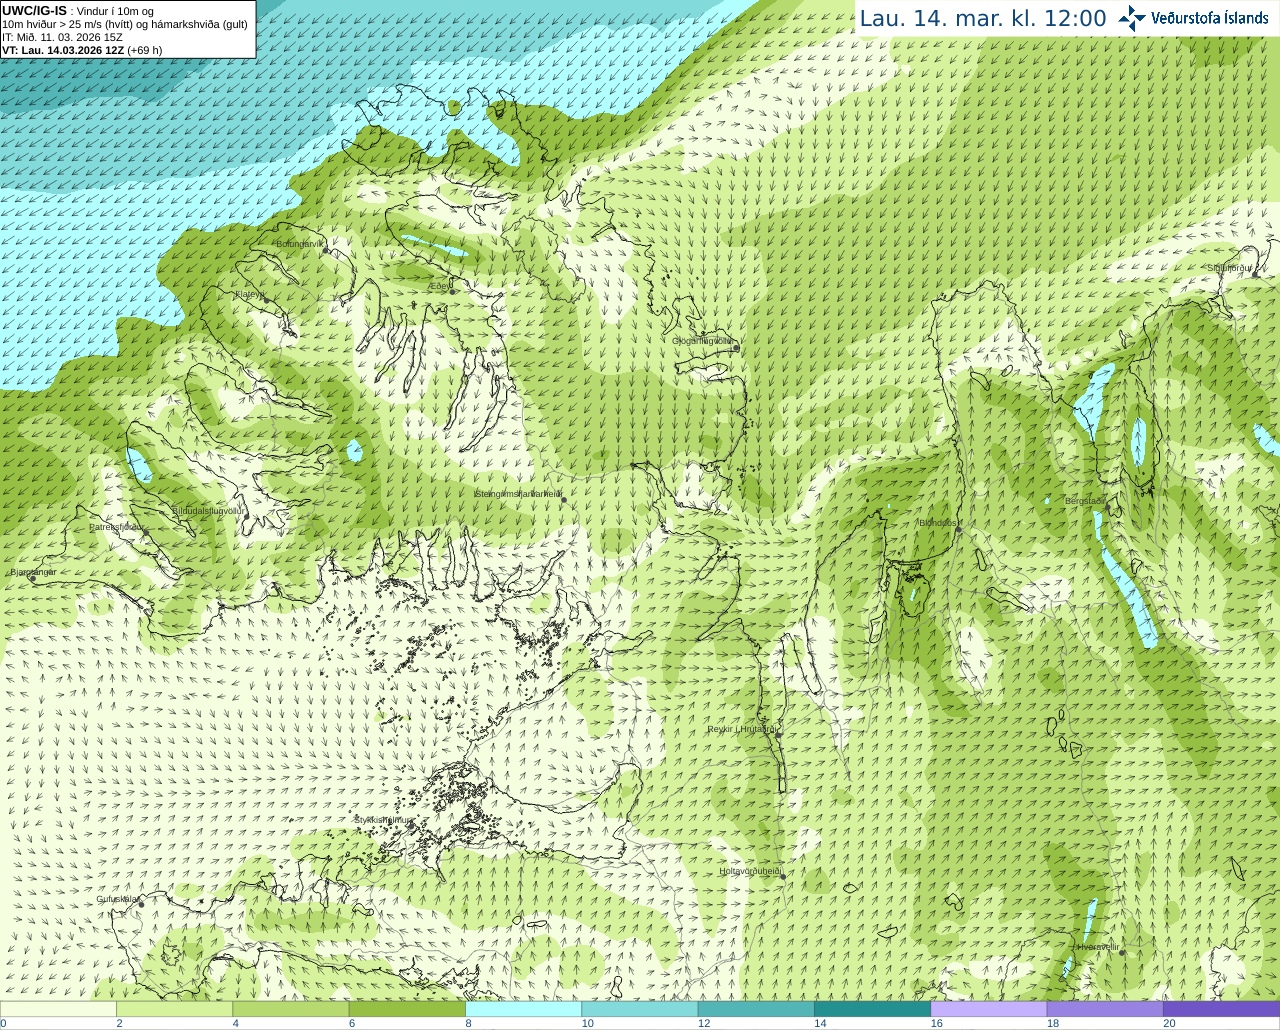This screenshot has height=1030, width=1280.
Task: Click the Bjargtangar station label
Action: (x=33, y=572)
